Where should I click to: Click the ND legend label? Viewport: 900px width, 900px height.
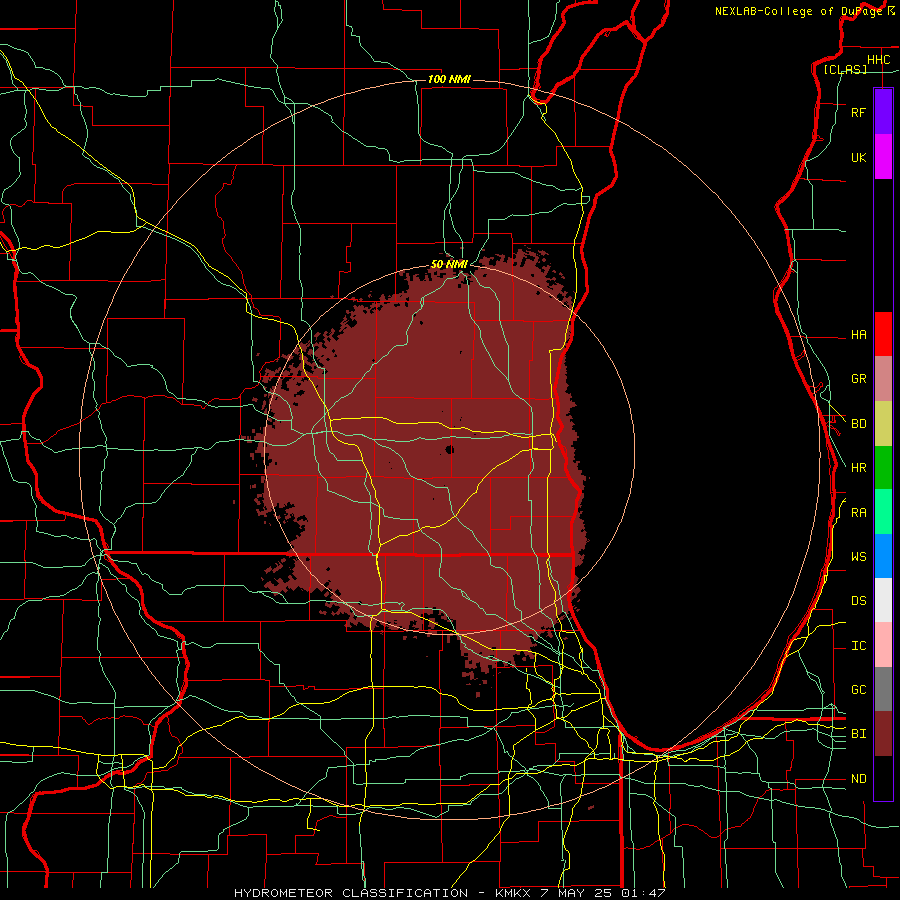click(859, 779)
